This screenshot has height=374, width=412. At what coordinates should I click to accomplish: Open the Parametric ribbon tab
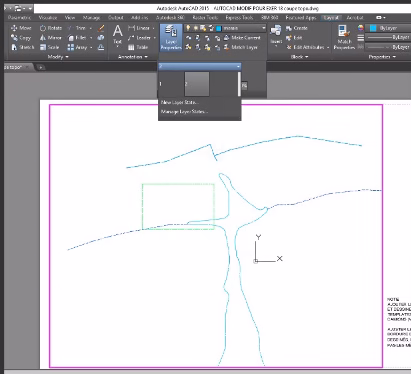19,17
